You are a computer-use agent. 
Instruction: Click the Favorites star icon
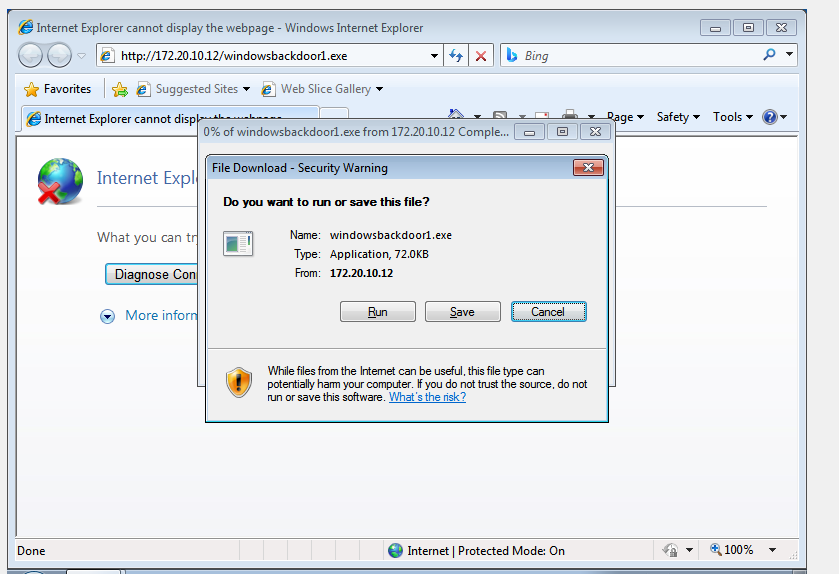32,89
